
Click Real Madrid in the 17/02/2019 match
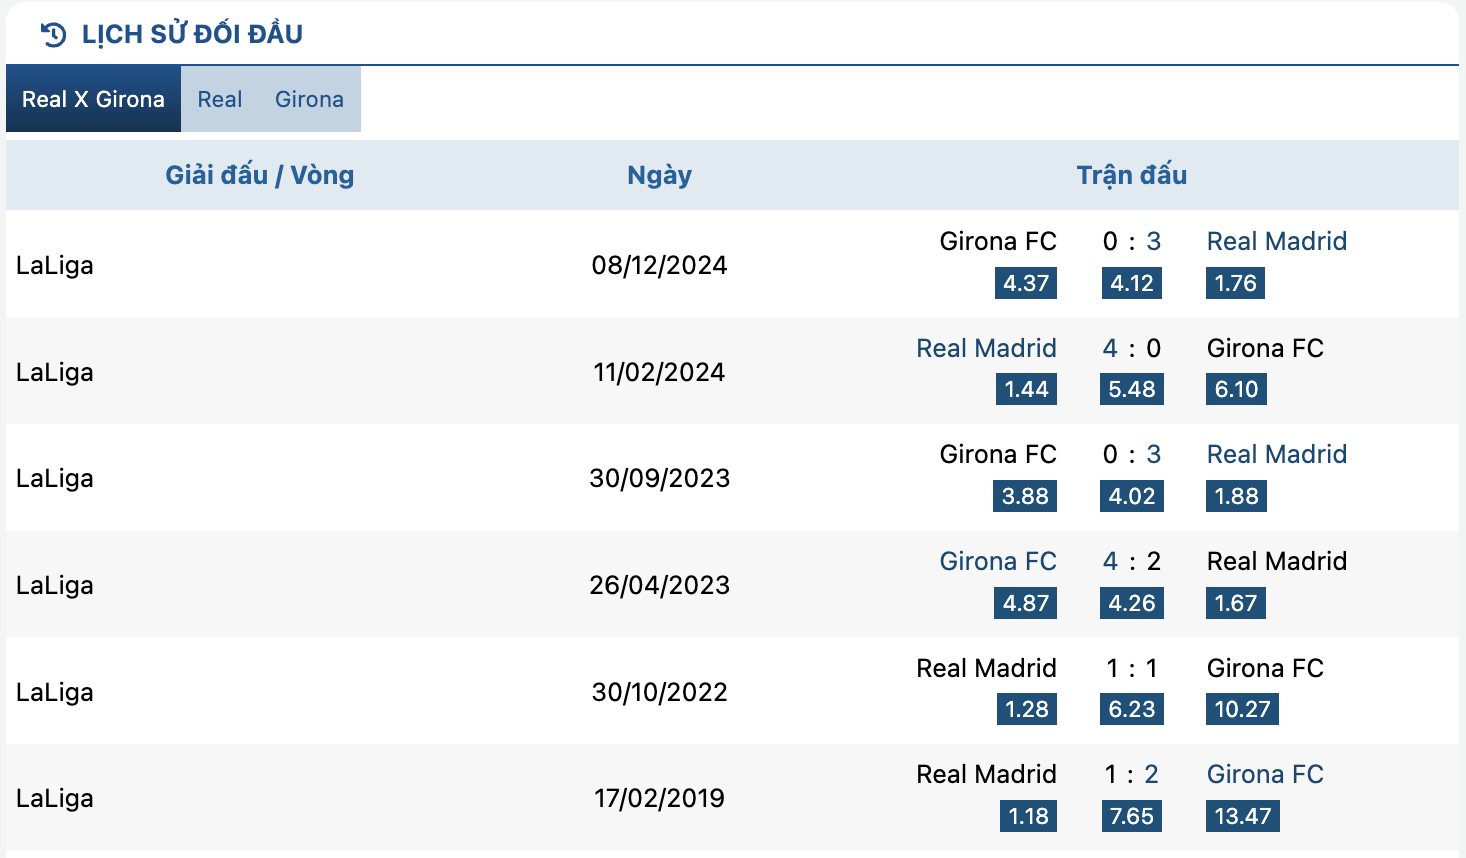coord(986,774)
